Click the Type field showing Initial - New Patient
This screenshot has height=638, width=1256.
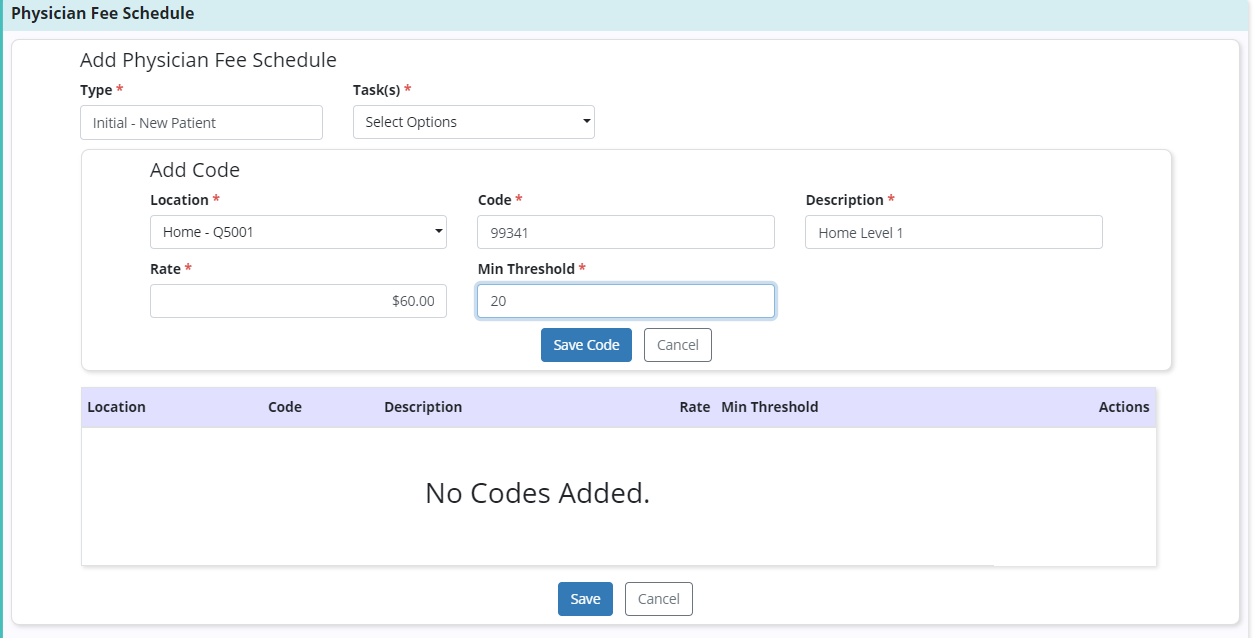(x=201, y=123)
